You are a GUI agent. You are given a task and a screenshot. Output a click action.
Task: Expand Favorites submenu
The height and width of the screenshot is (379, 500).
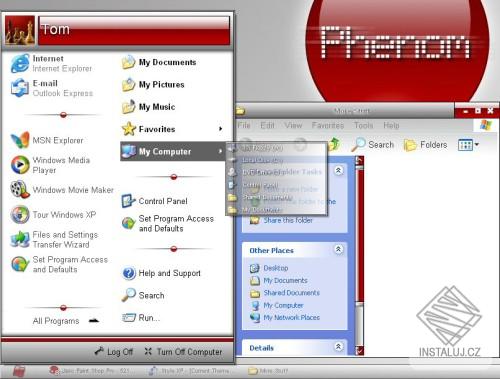(x=173, y=129)
